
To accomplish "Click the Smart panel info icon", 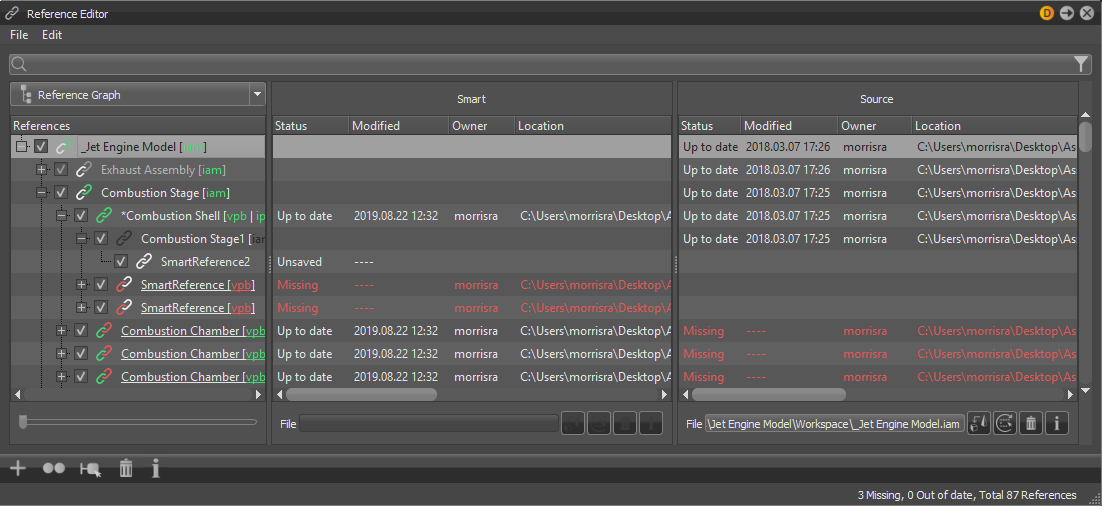I will click(x=651, y=423).
